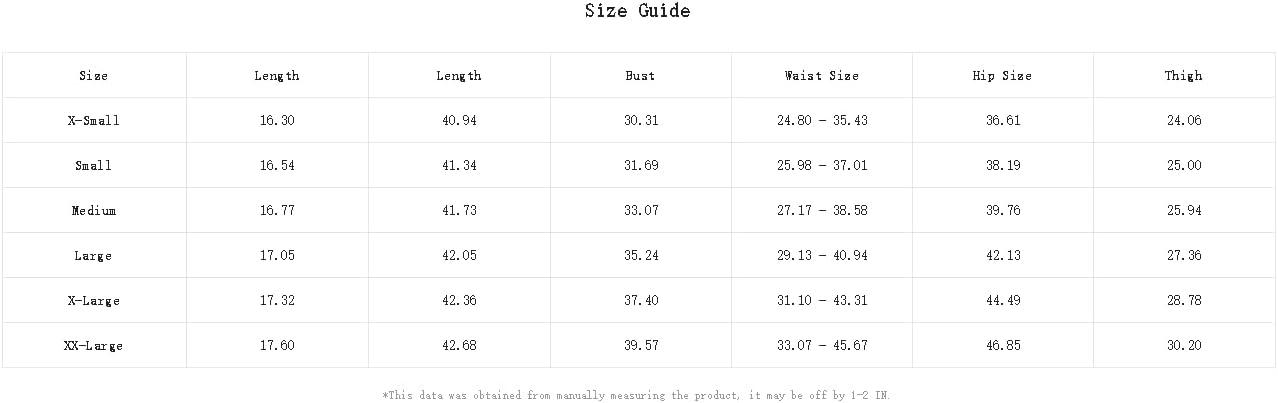Select the Hip Size column header
The height and width of the screenshot is (403, 1278).
pos(1002,76)
